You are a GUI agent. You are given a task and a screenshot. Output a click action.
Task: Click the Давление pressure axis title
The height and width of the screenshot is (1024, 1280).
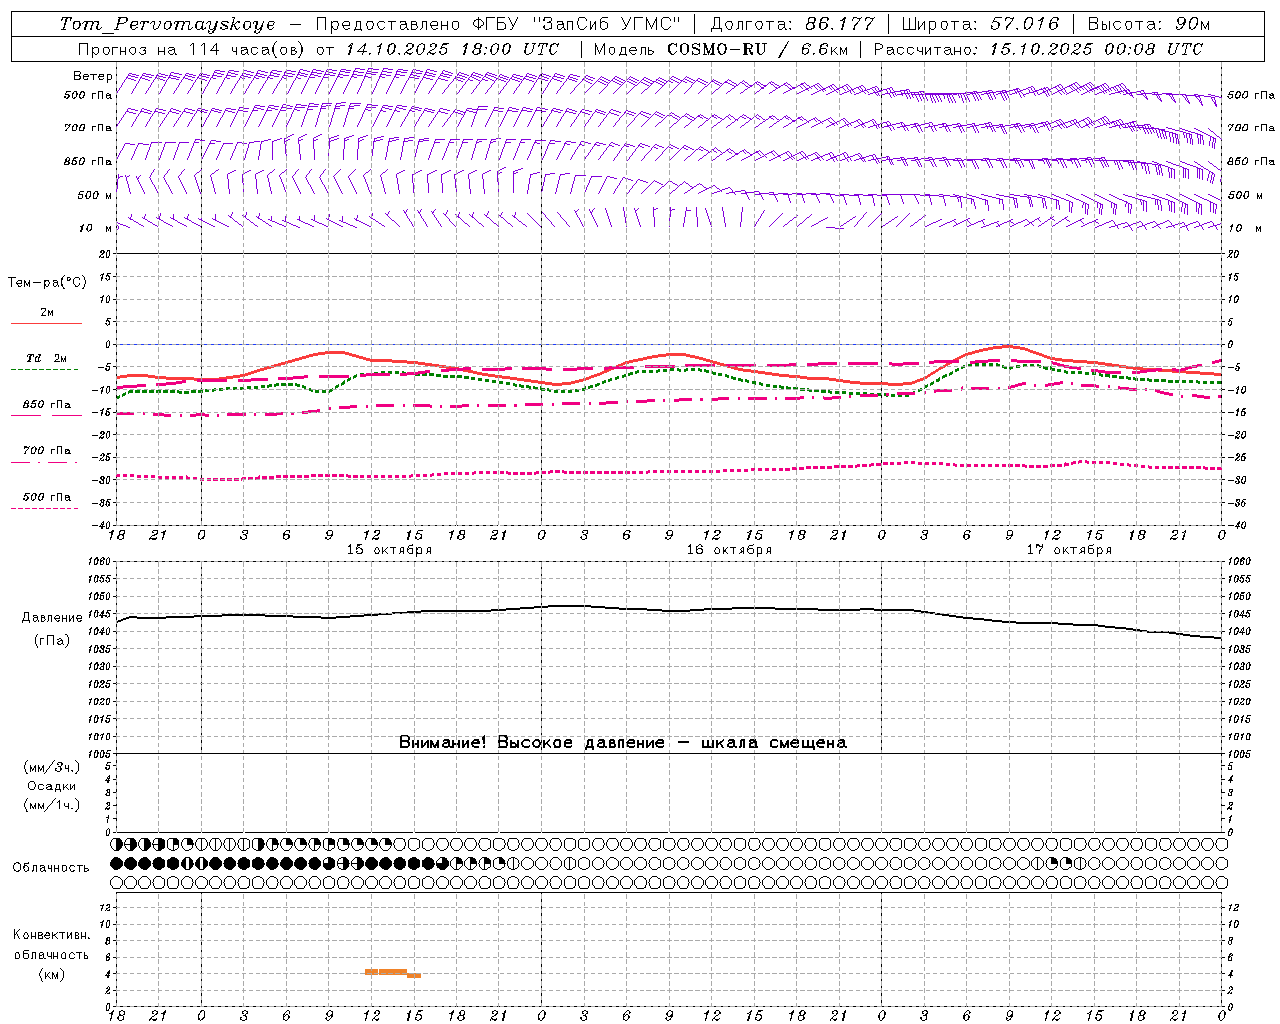[x=52, y=618]
